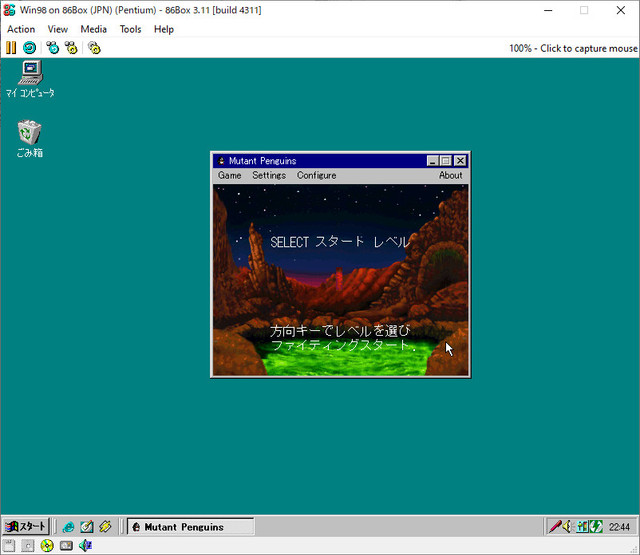This screenshot has height=555, width=640.
Task: Open the Game menu in Mutant Penguins
Action: pos(229,175)
